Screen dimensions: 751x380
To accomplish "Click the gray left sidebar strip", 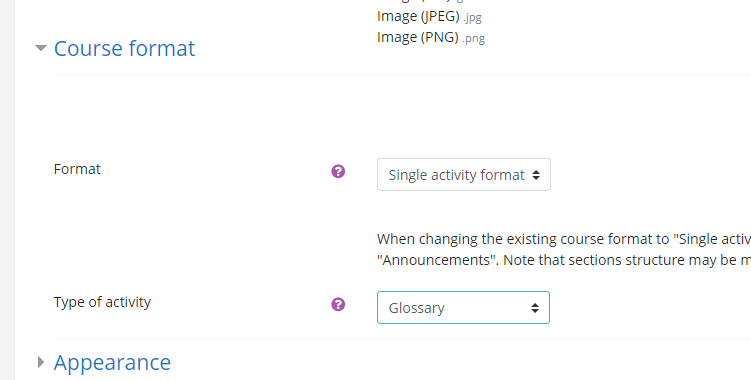I will (x=7, y=190).
